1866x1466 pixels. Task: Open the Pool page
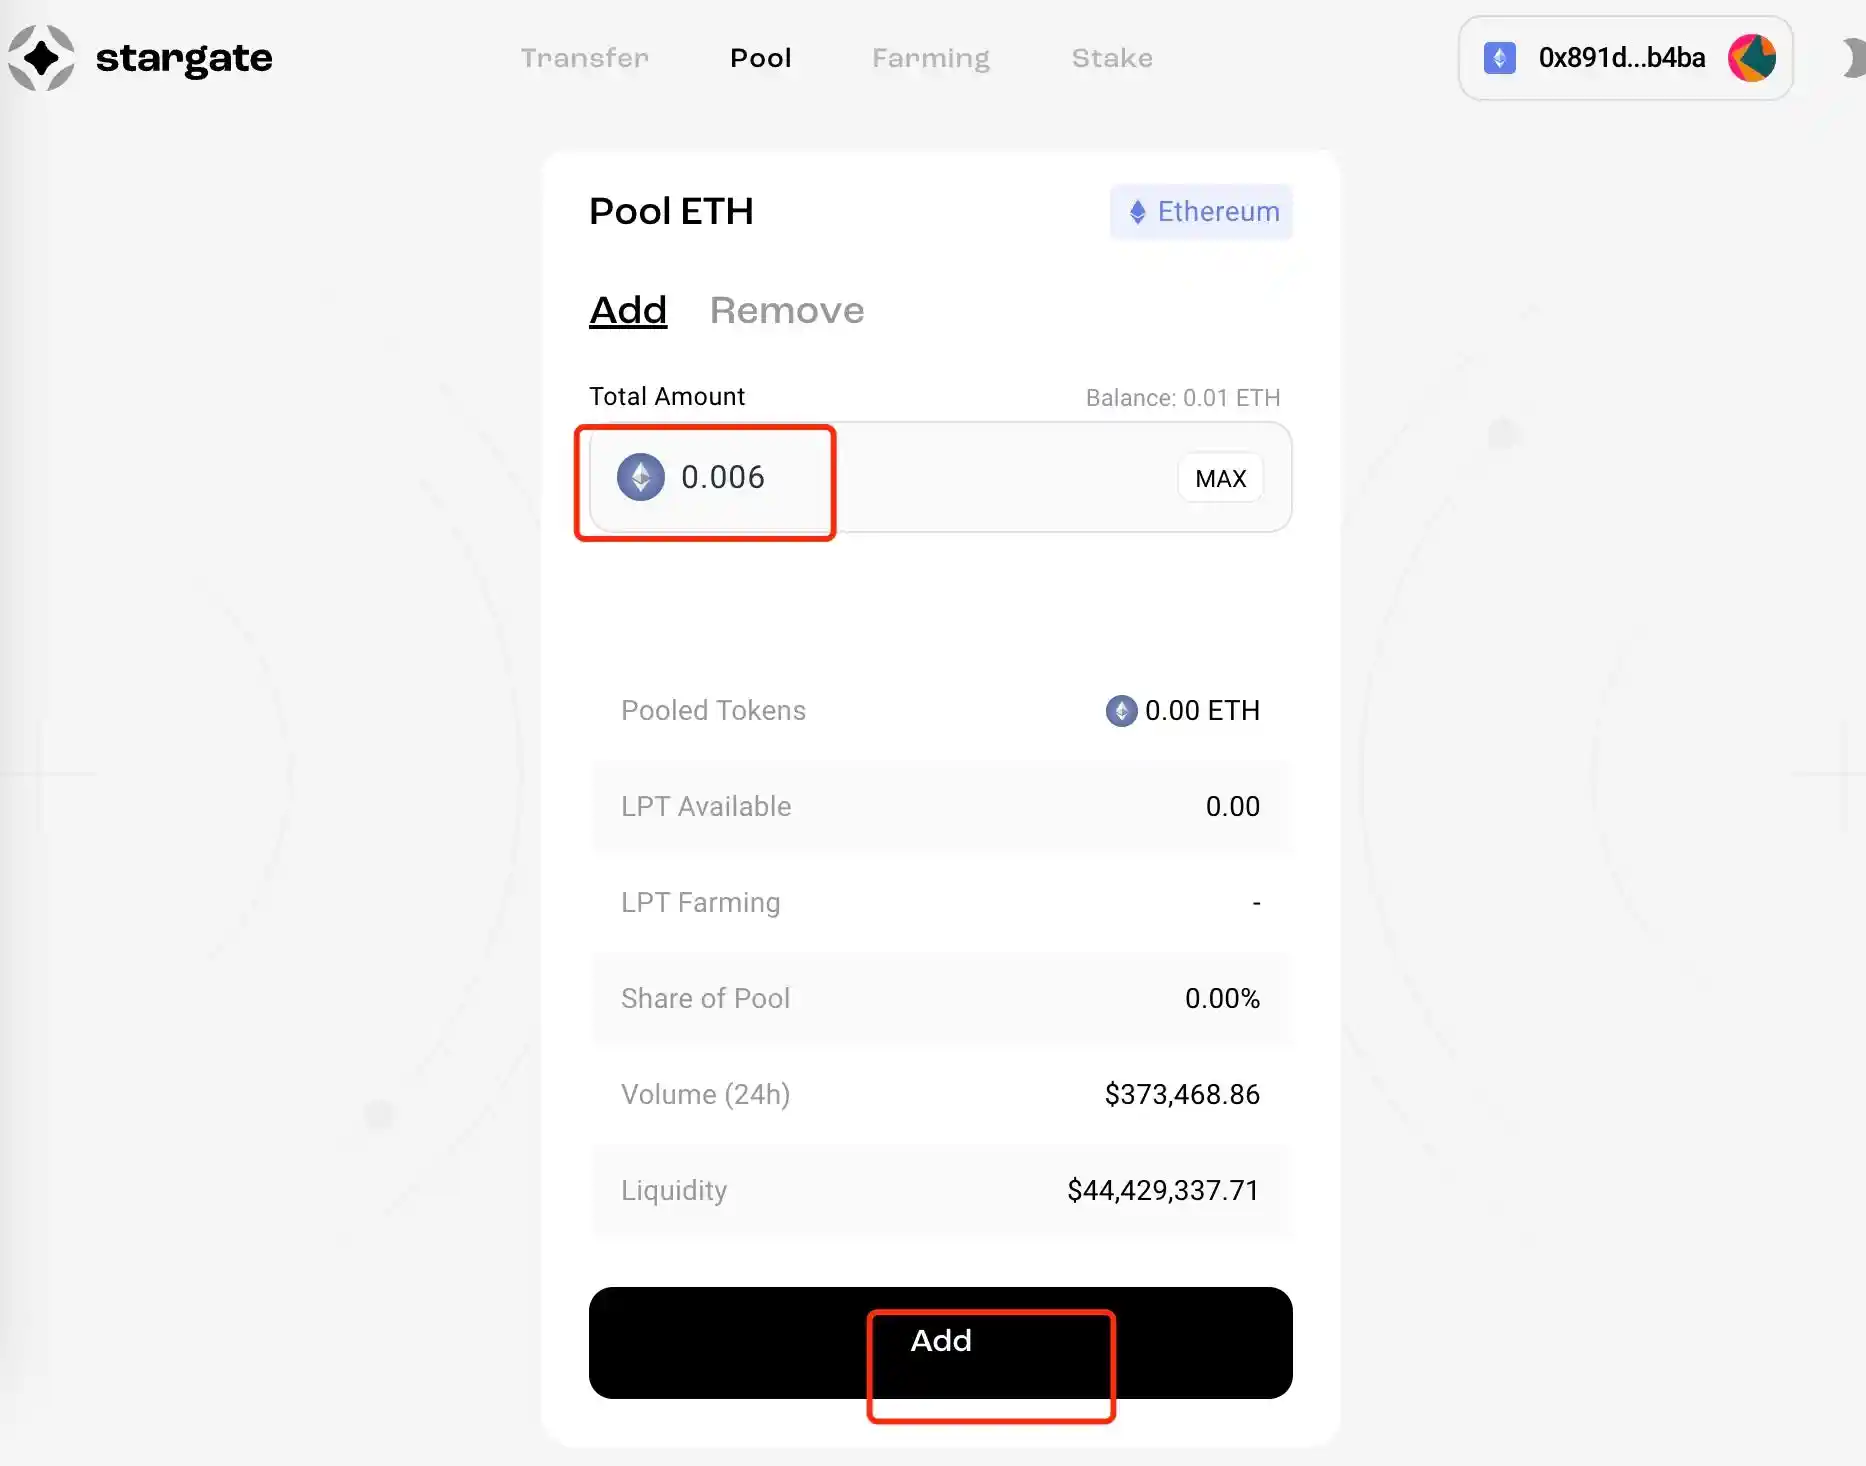point(761,58)
